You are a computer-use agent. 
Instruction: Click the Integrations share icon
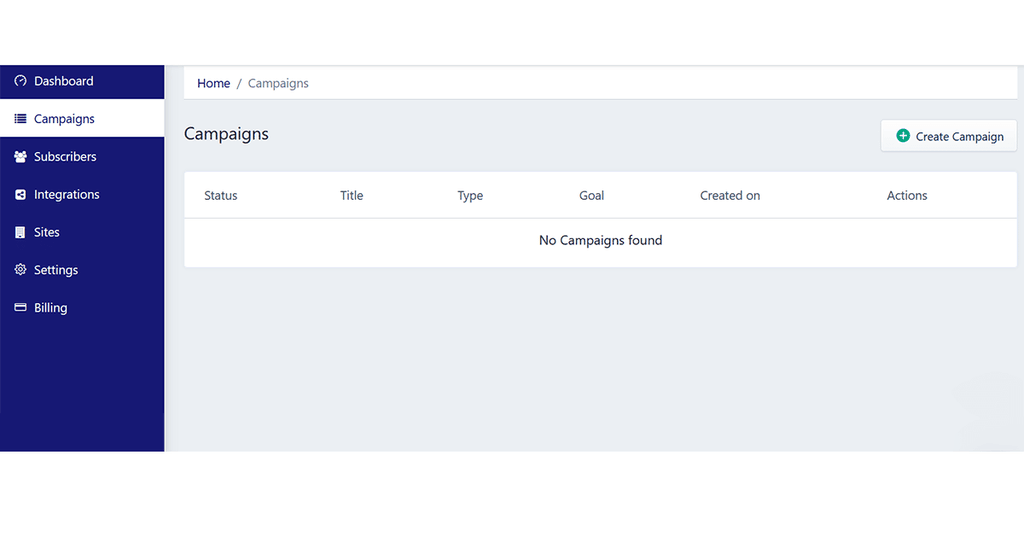pos(20,195)
